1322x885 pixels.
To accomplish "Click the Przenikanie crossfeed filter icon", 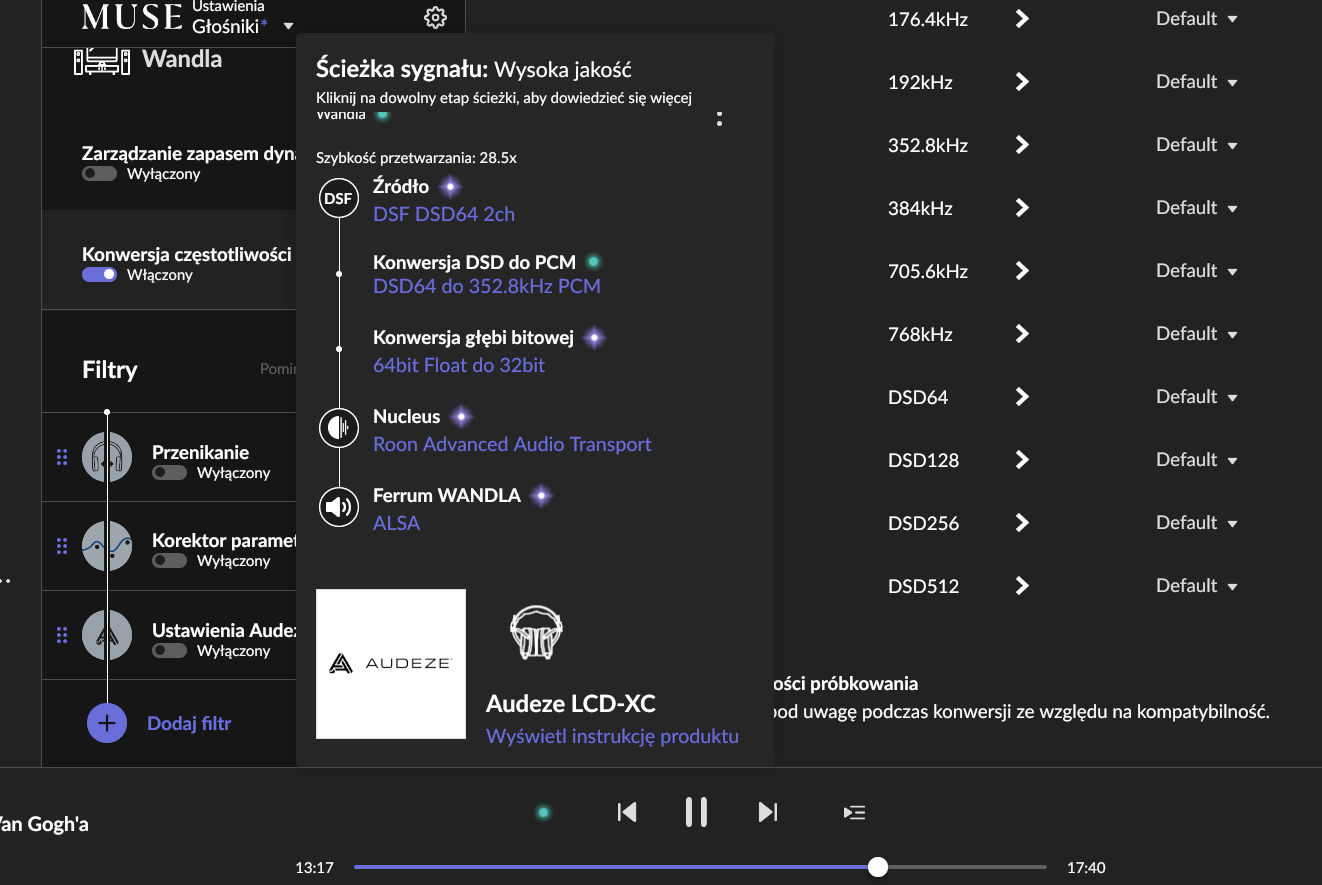I will [107, 458].
